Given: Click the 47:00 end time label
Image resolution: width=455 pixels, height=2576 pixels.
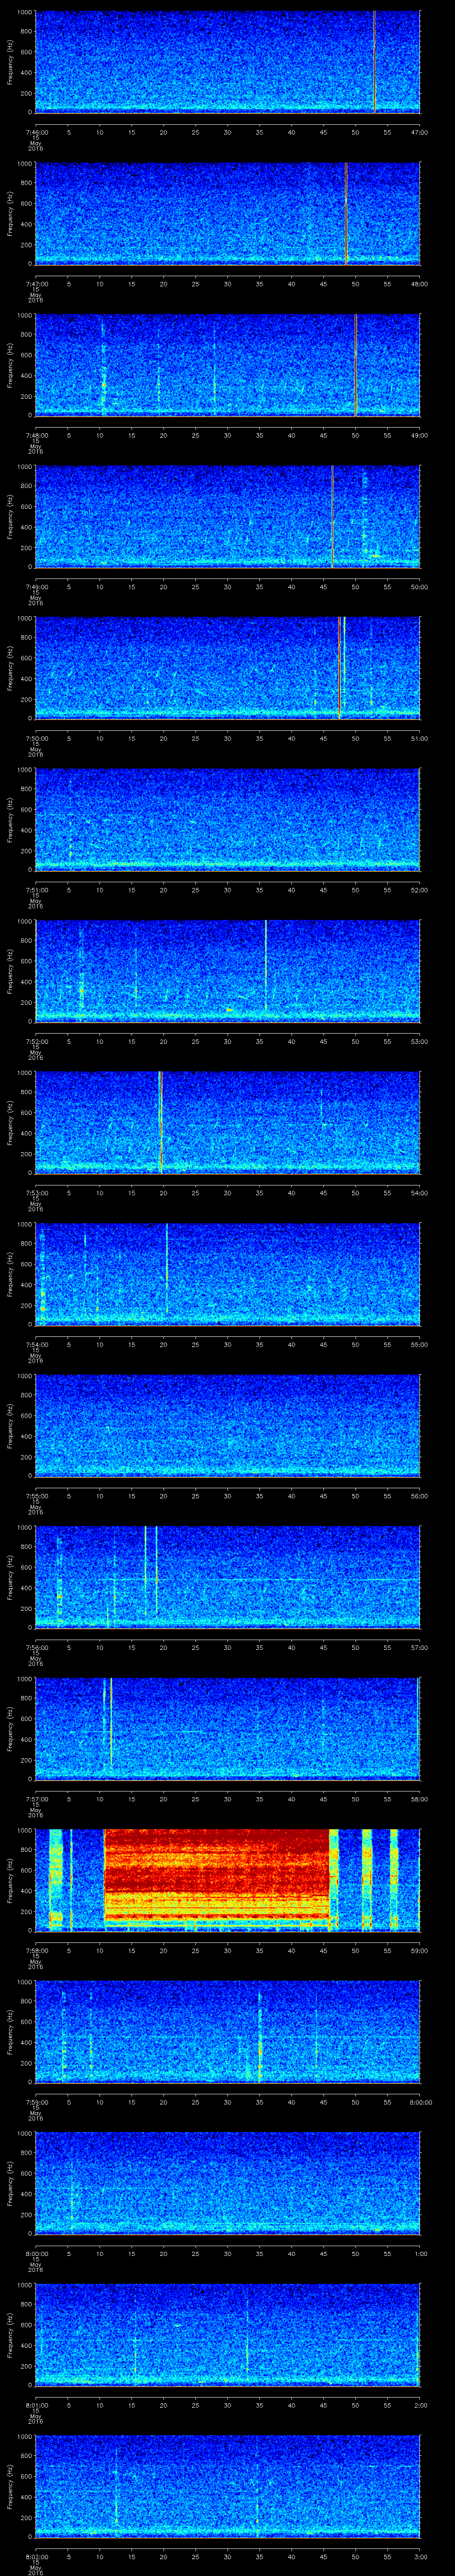Looking at the screenshot, I should click(x=419, y=132).
